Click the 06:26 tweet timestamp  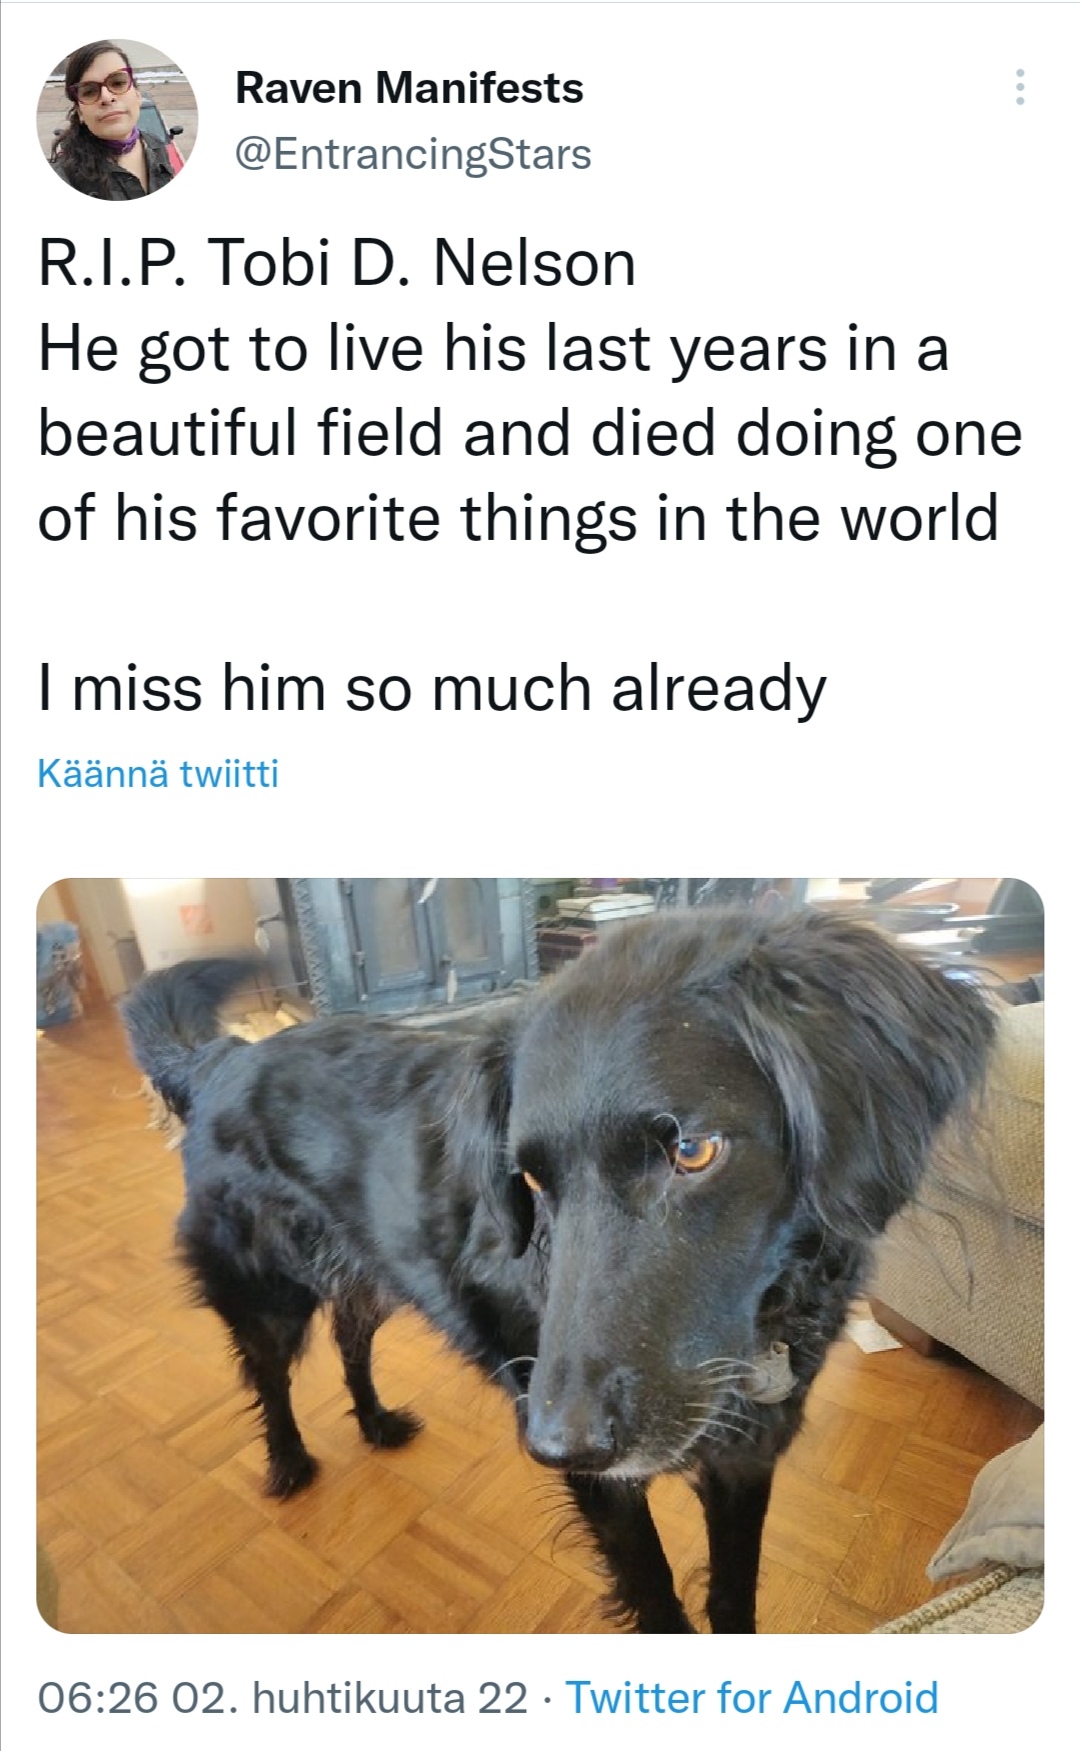[x=98, y=1697]
